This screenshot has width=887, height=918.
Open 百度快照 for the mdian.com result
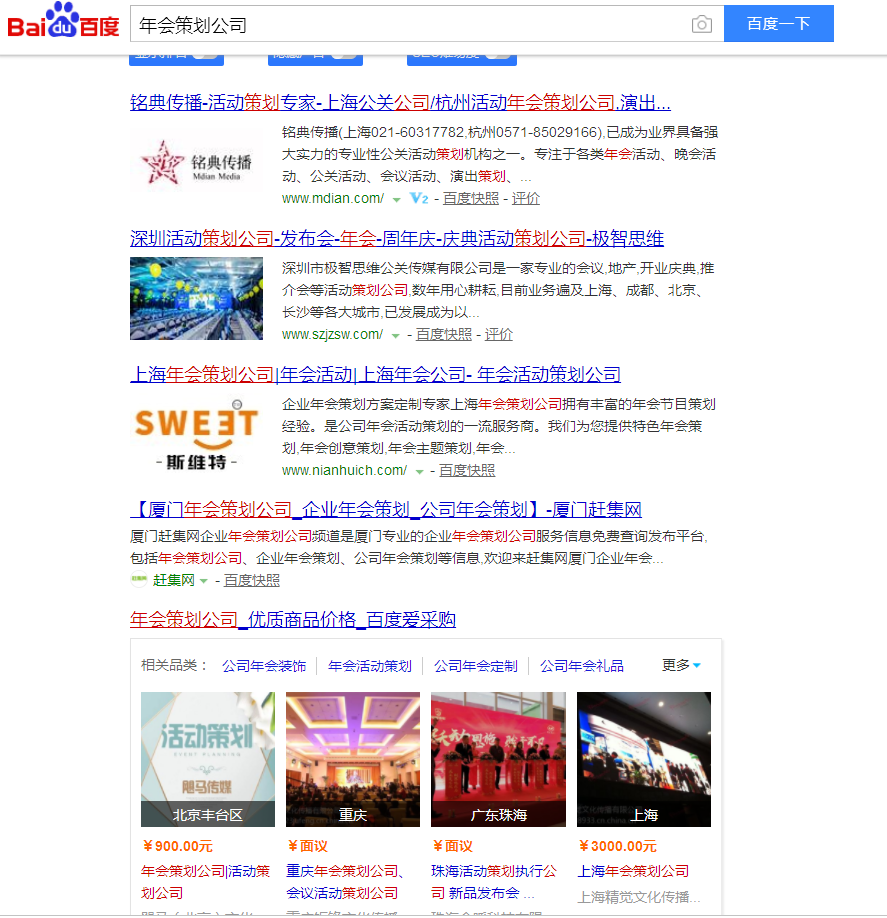[x=471, y=198]
